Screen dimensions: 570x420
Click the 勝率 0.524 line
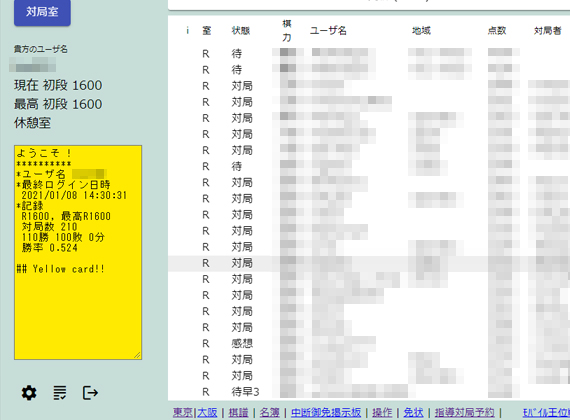(49, 248)
